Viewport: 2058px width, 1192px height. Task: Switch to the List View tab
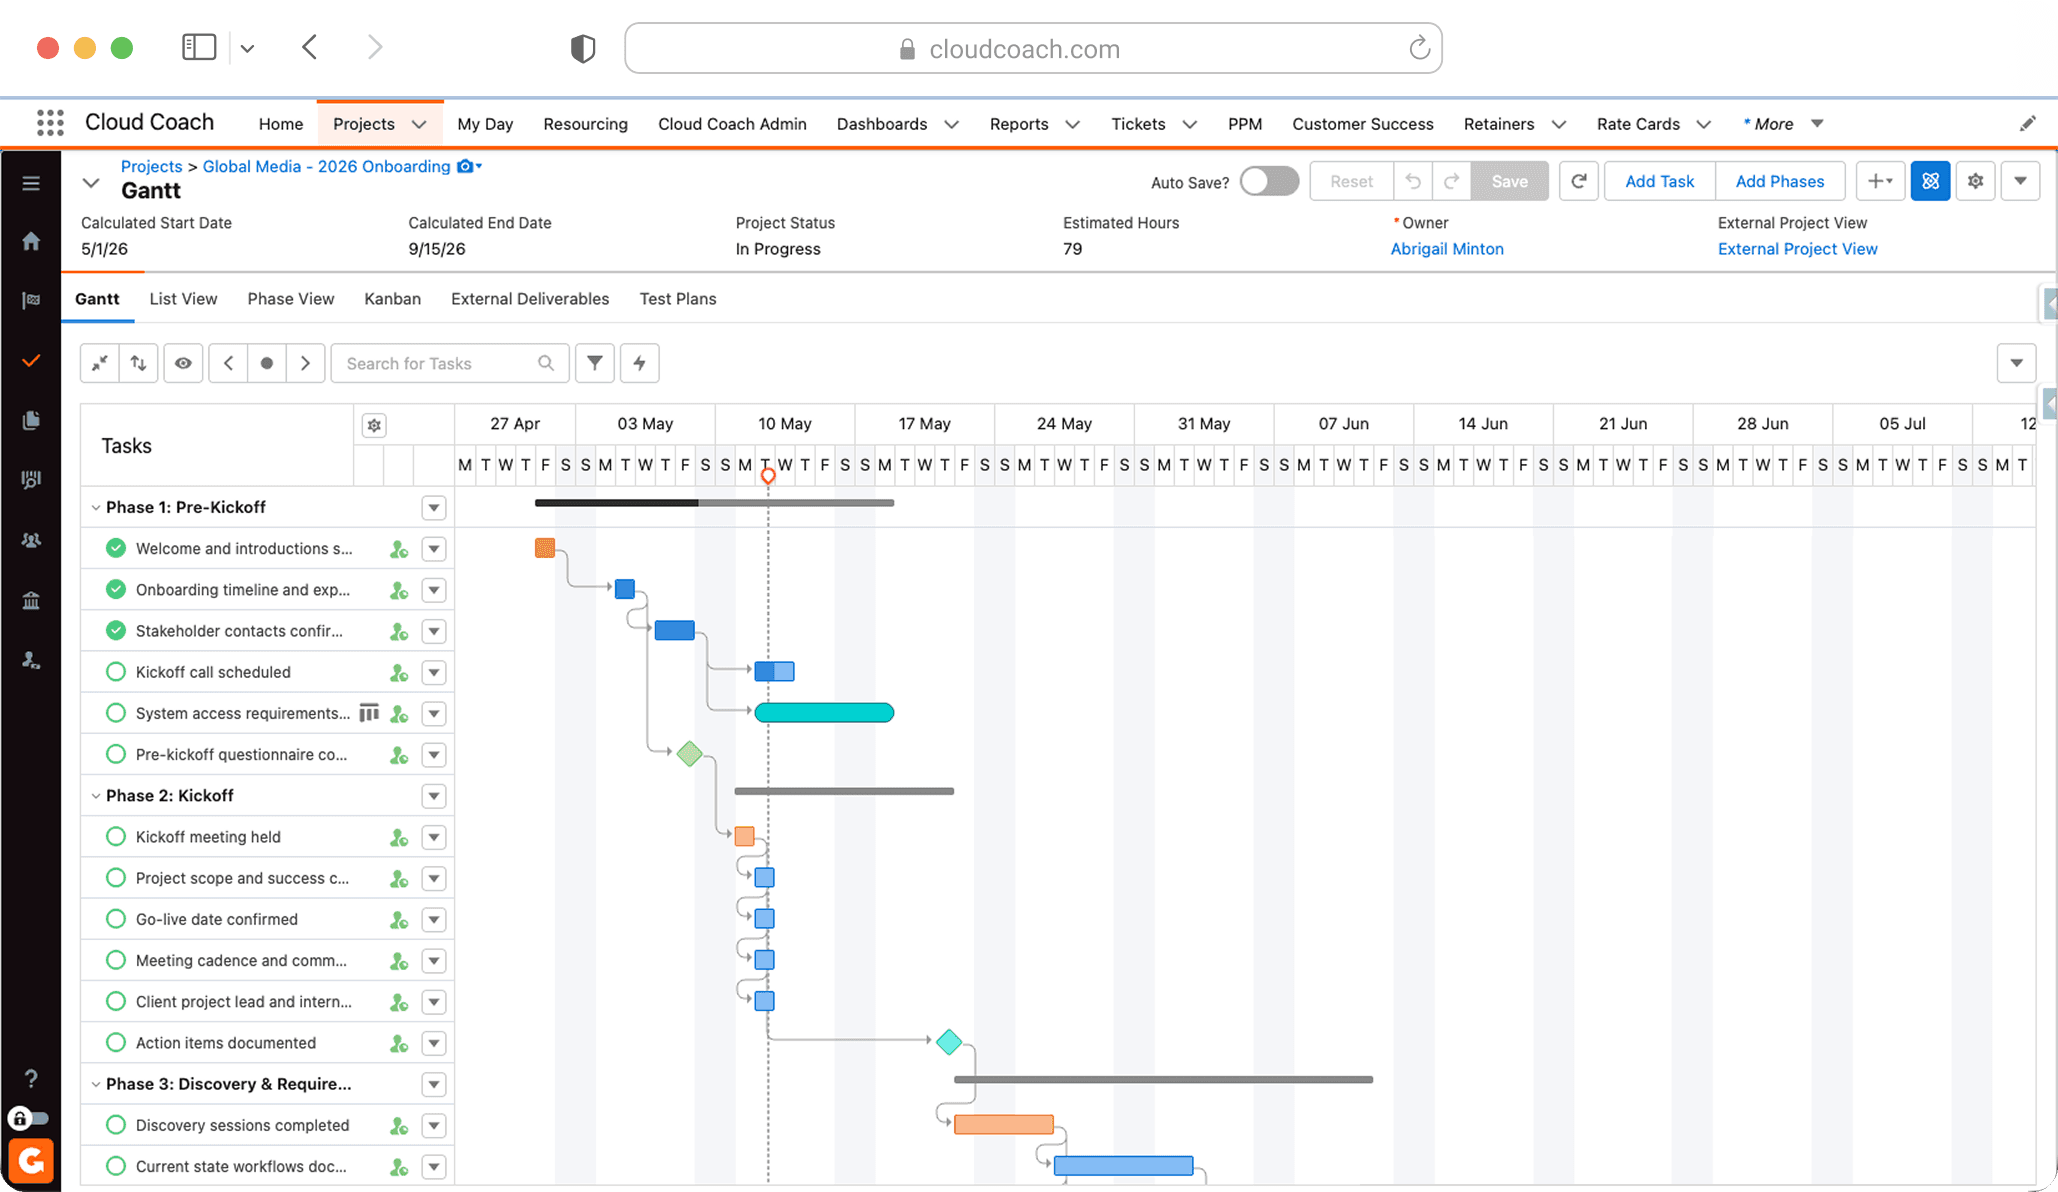coord(183,299)
